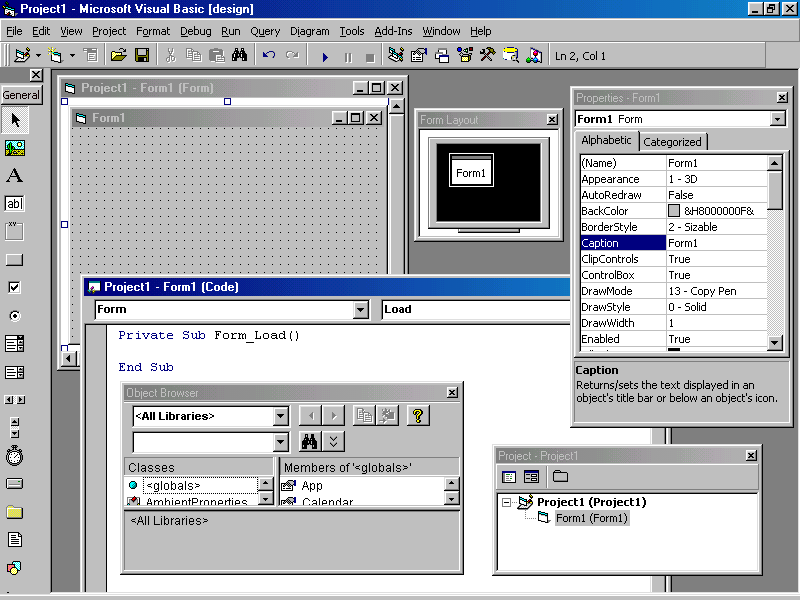Open the object dropdown in Properties window
Screen dimensions: 800x600
tap(777, 119)
